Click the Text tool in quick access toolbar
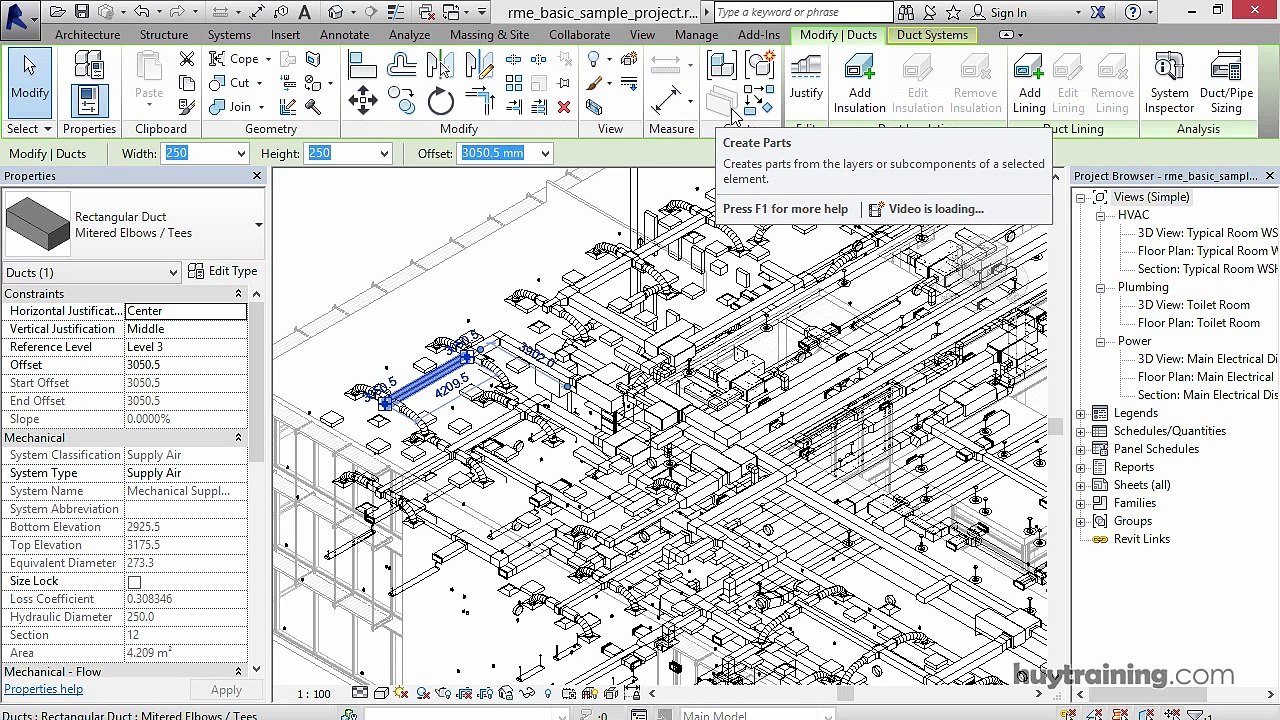 [304, 12]
